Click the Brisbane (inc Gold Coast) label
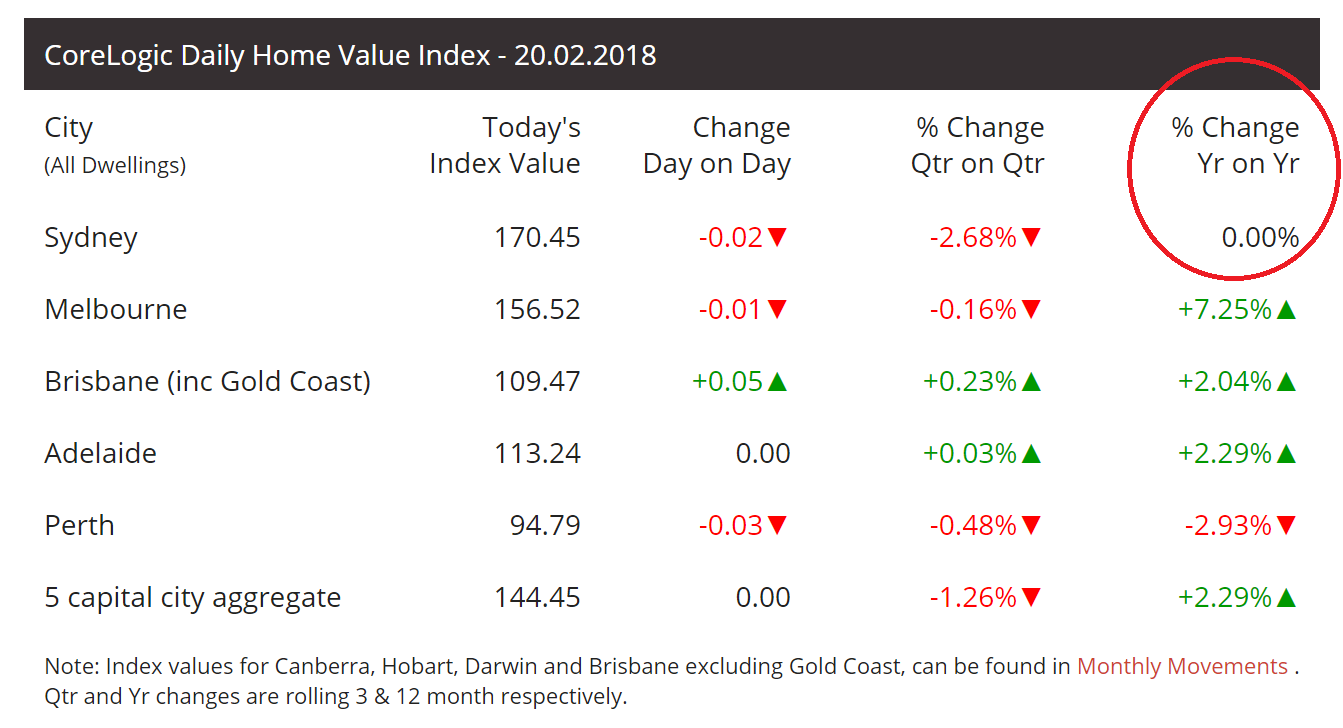Image resolution: width=1343 pixels, height=728 pixels. (x=208, y=382)
